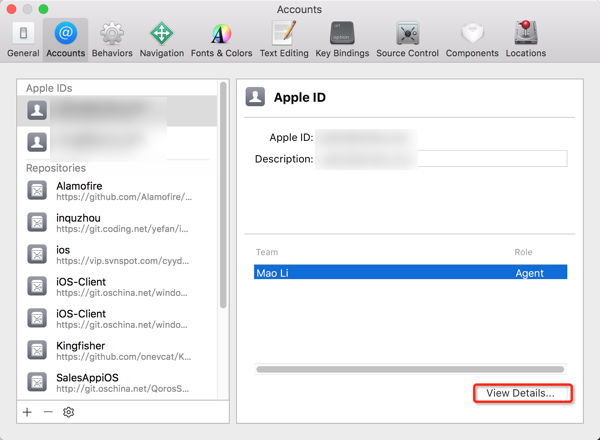Select Alamofire repository name
The image size is (600, 440).
click(79, 186)
